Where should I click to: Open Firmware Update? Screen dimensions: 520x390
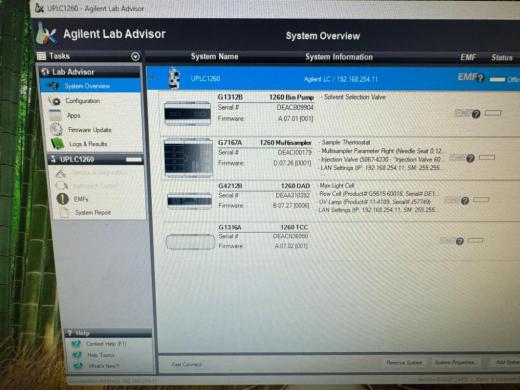tap(89, 130)
